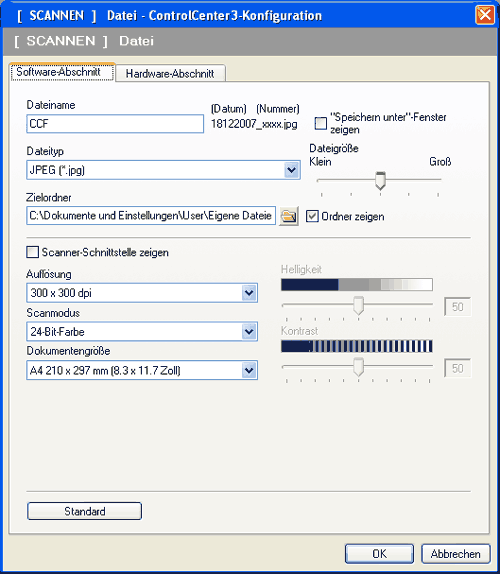
Task: Tick Scanner-Schnittstelle zeigen checkbox
Action: (32, 252)
